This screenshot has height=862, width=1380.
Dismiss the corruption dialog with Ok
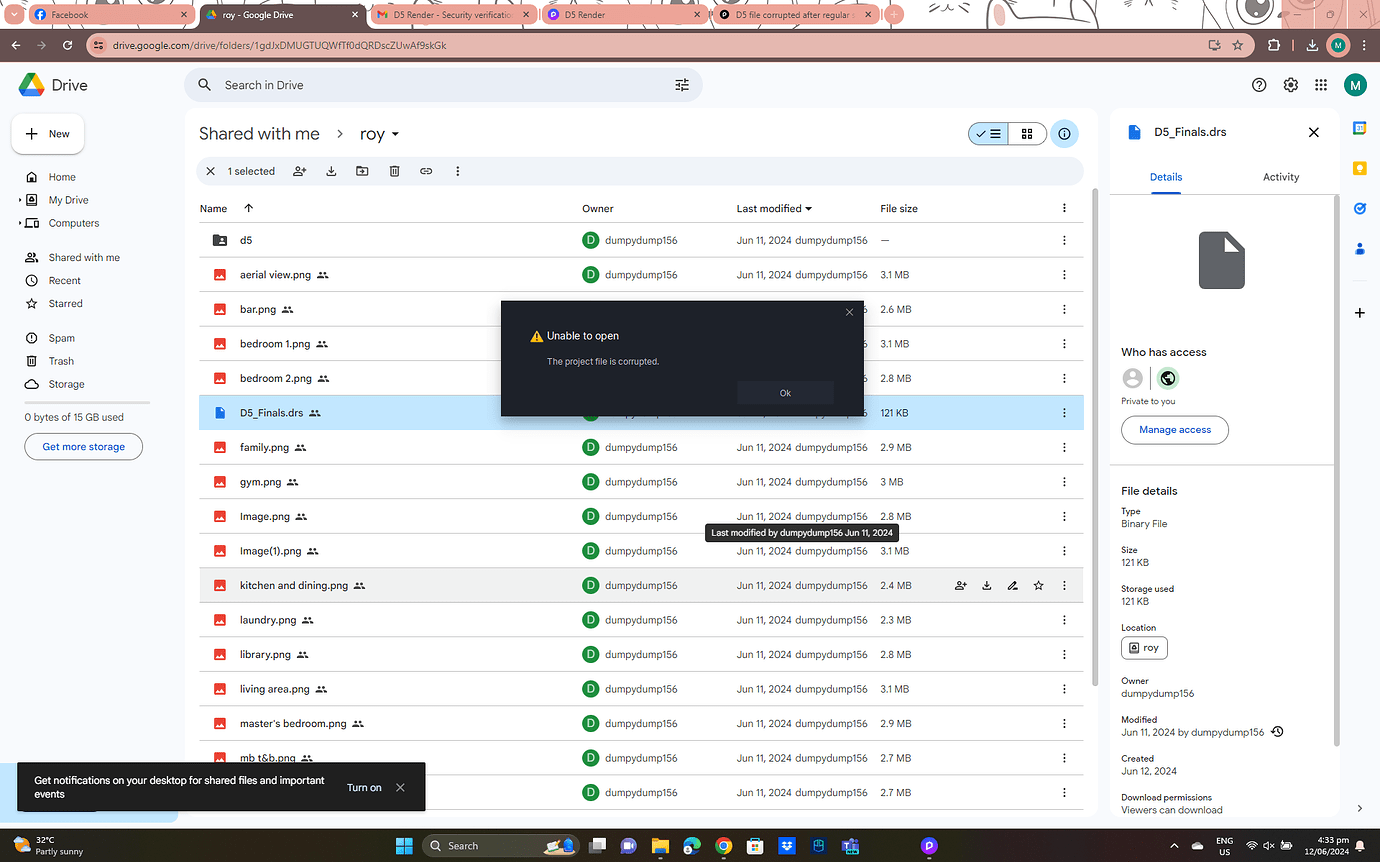click(x=785, y=392)
